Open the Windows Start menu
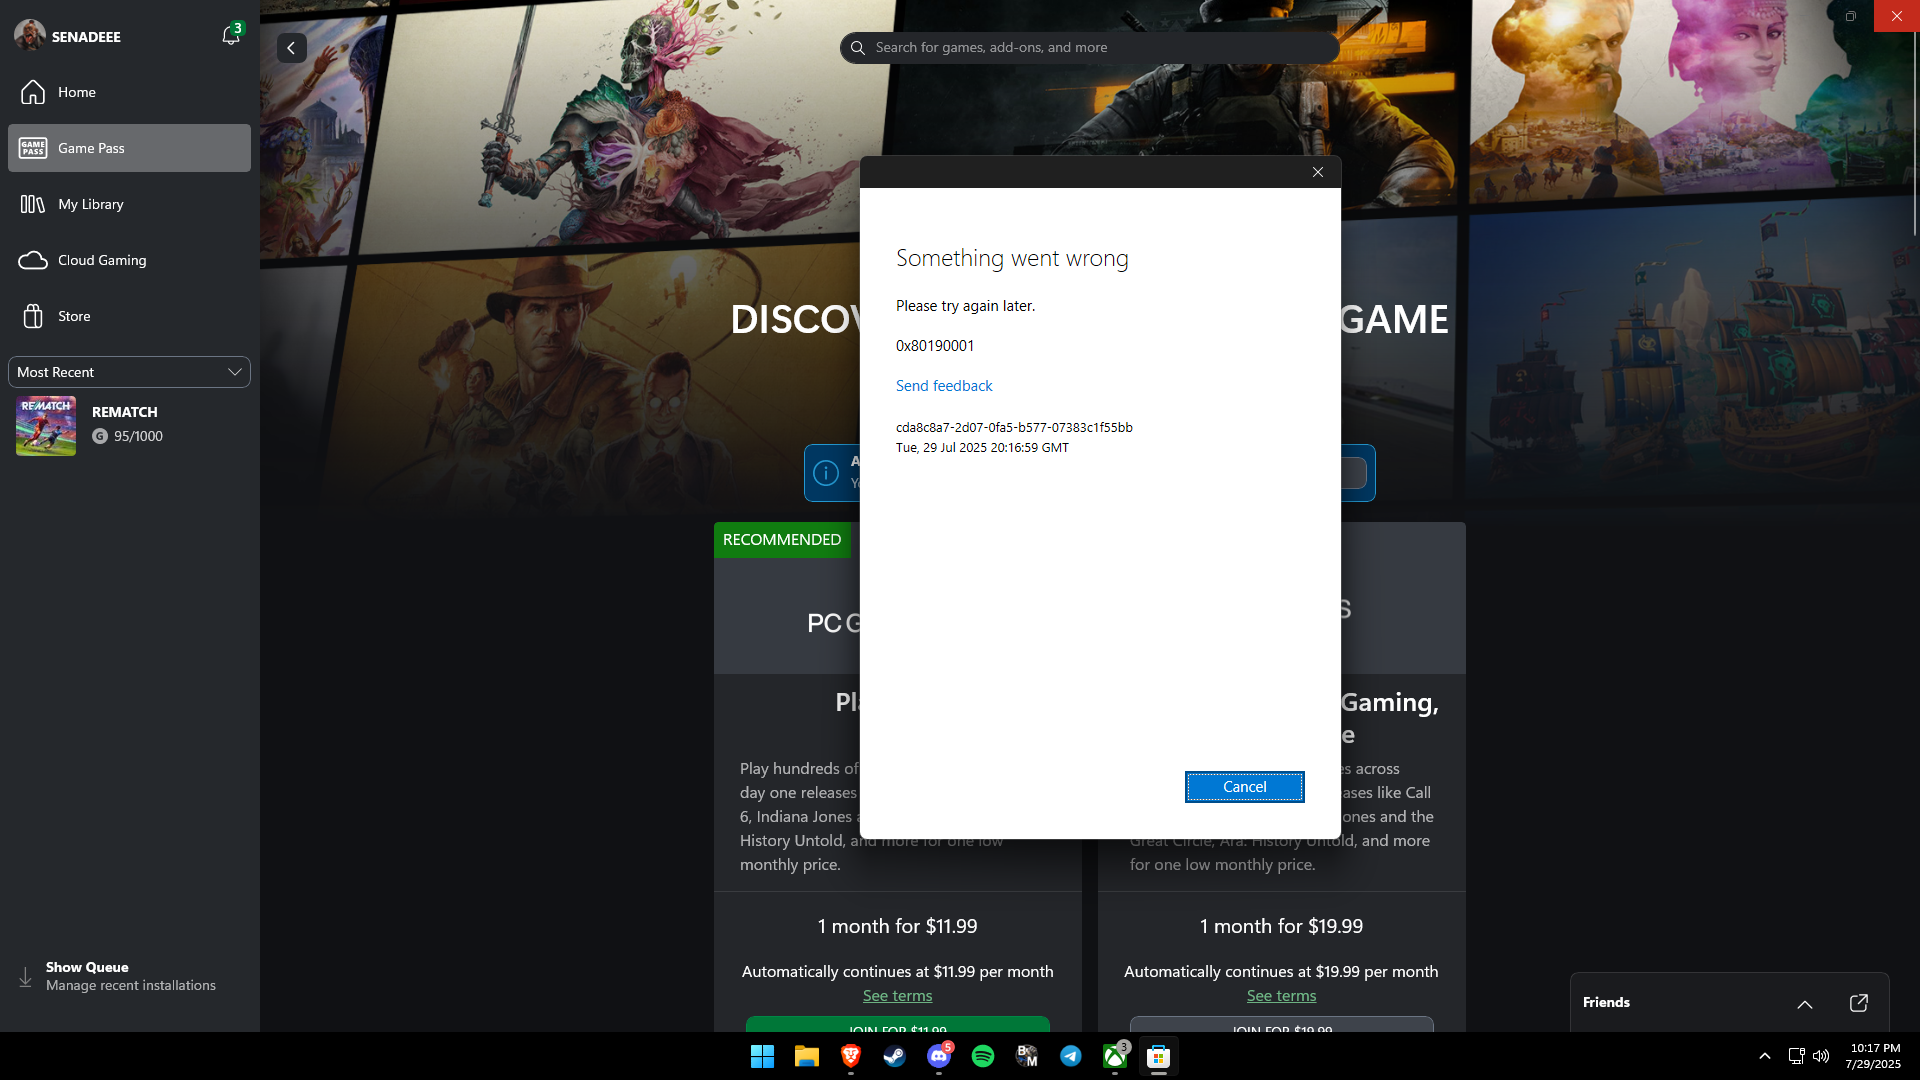The image size is (1920, 1080). click(762, 1056)
